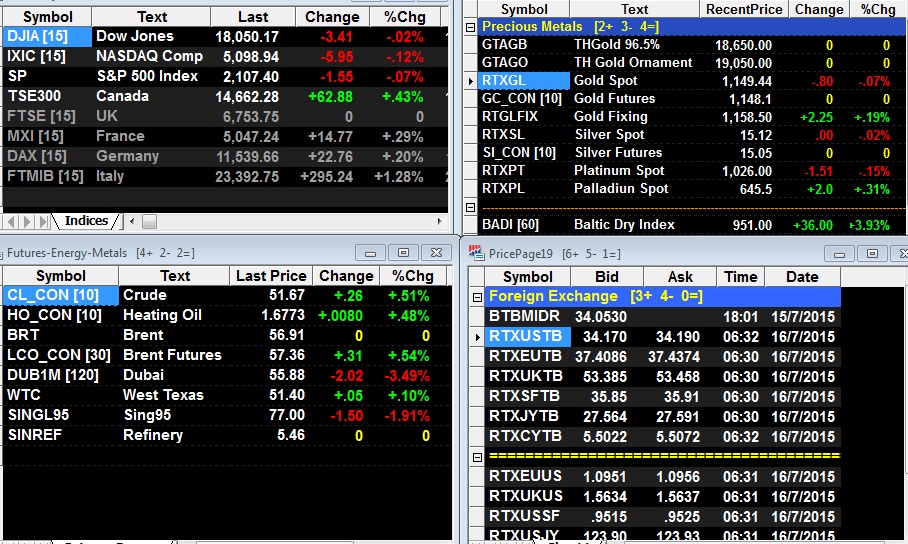Click Date column header in PricePage19

coord(803,277)
